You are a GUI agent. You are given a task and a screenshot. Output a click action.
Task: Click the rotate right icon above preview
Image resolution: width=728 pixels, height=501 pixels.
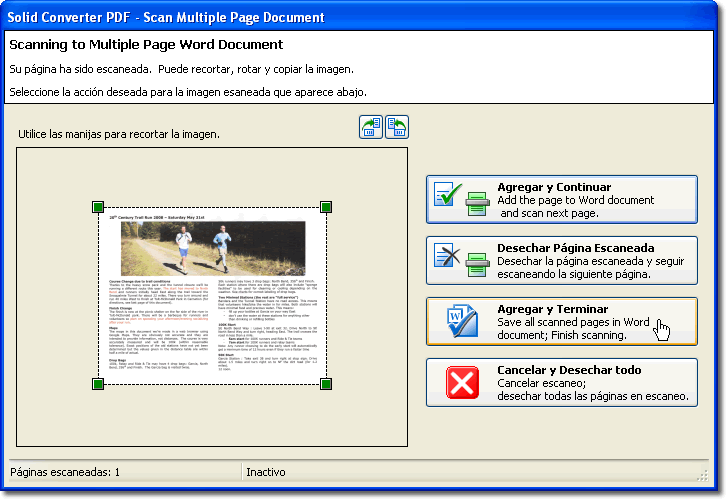[397, 127]
